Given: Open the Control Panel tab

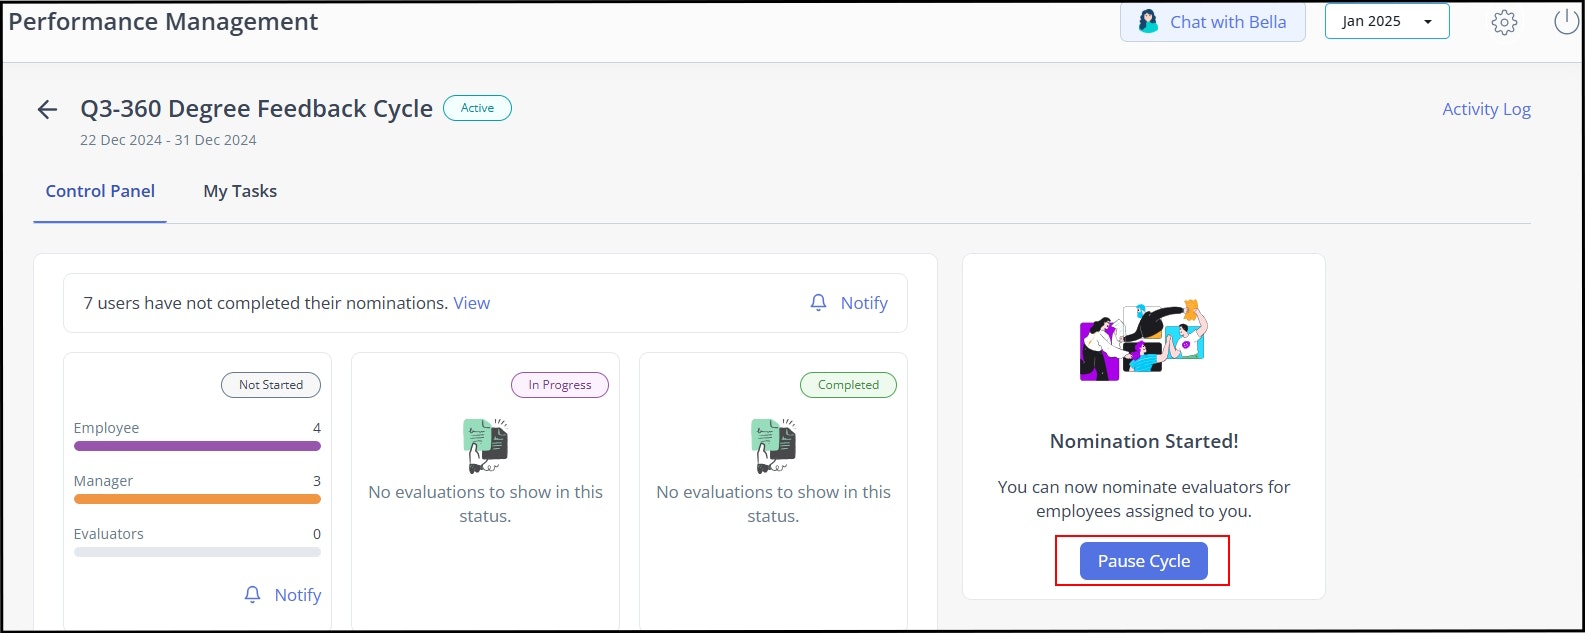Looking at the screenshot, I should (99, 190).
